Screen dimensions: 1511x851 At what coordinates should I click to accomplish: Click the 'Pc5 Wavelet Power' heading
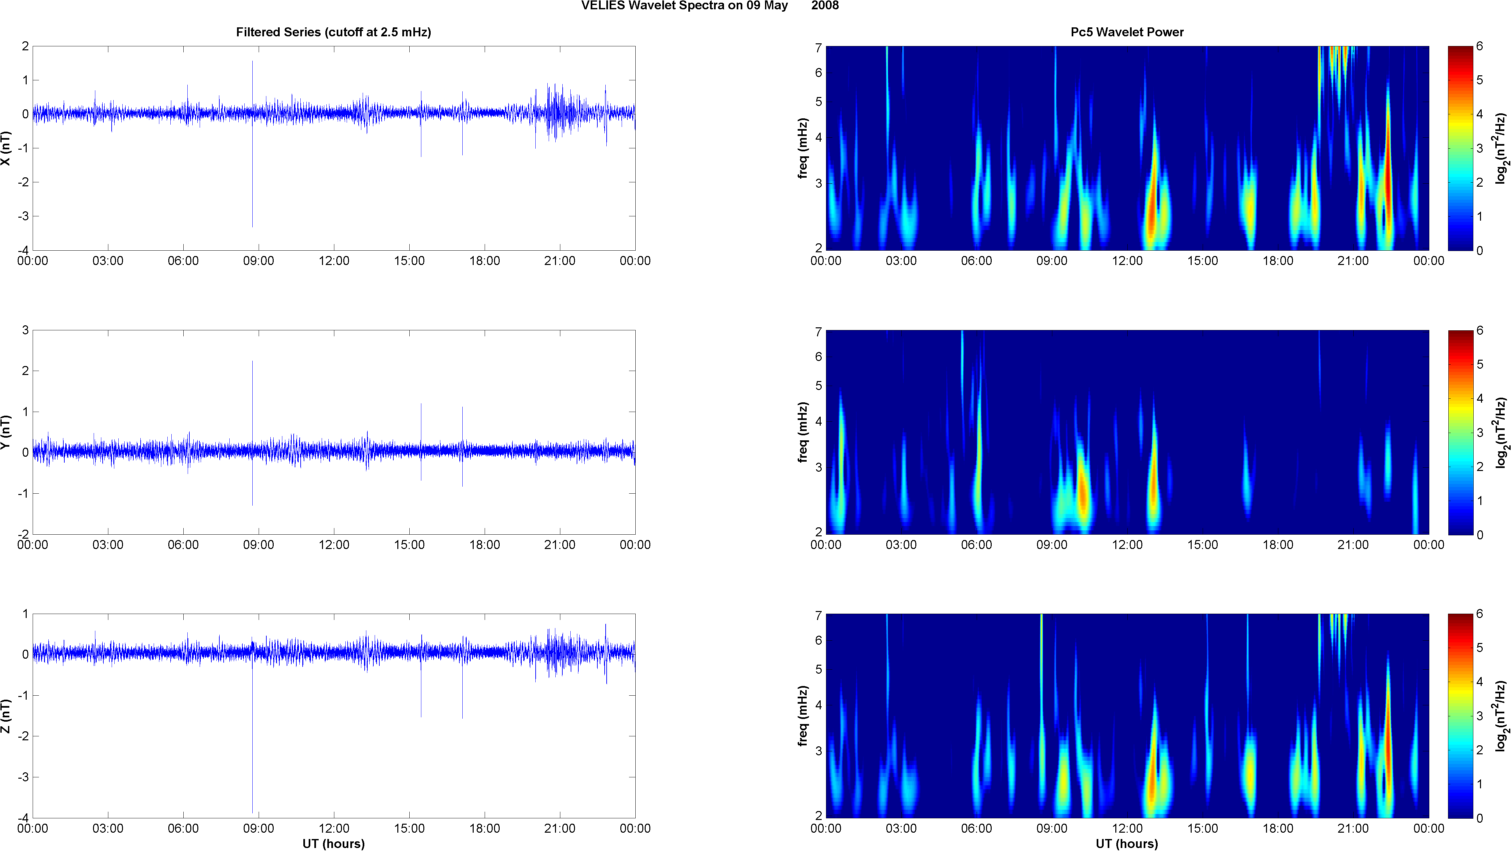pyautogui.click(x=1127, y=32)
